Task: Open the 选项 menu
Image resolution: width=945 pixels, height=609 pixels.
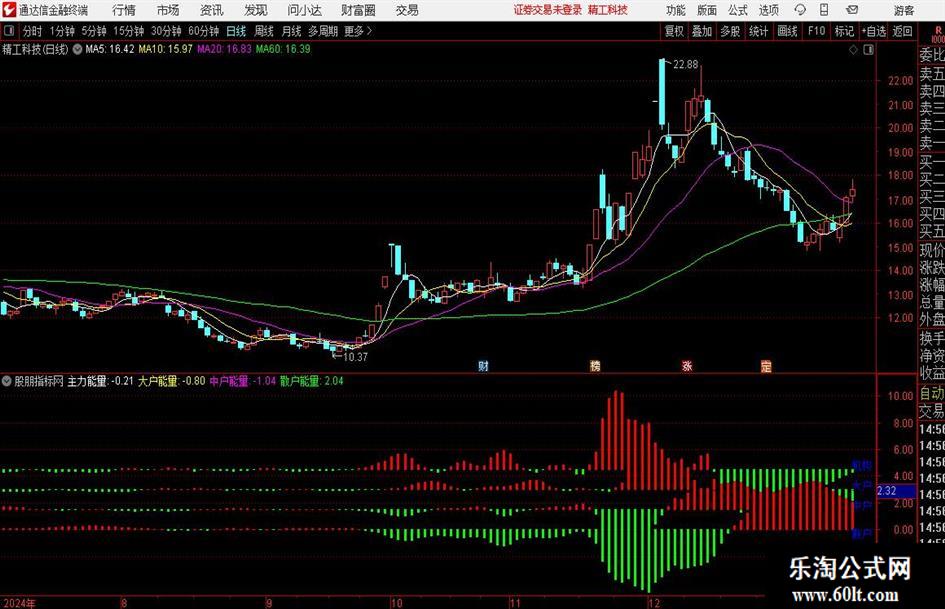Action: [x=769, y=10]
